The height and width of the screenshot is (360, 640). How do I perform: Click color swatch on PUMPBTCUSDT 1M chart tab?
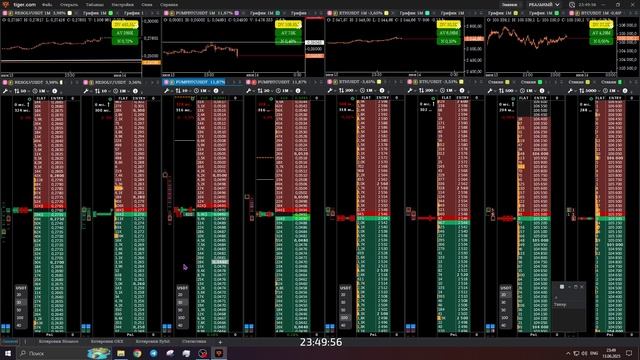coord(237,13)
